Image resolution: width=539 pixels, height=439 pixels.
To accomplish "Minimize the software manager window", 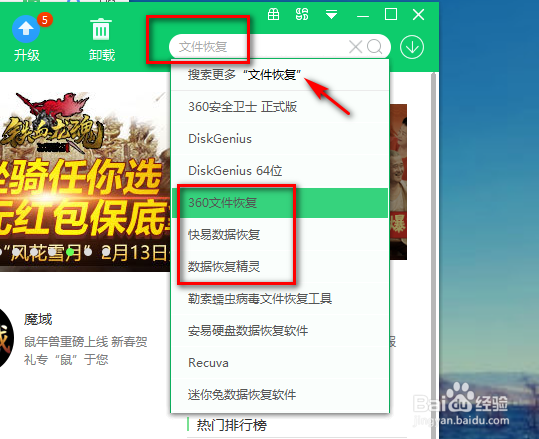I will (x=363, y=16).
